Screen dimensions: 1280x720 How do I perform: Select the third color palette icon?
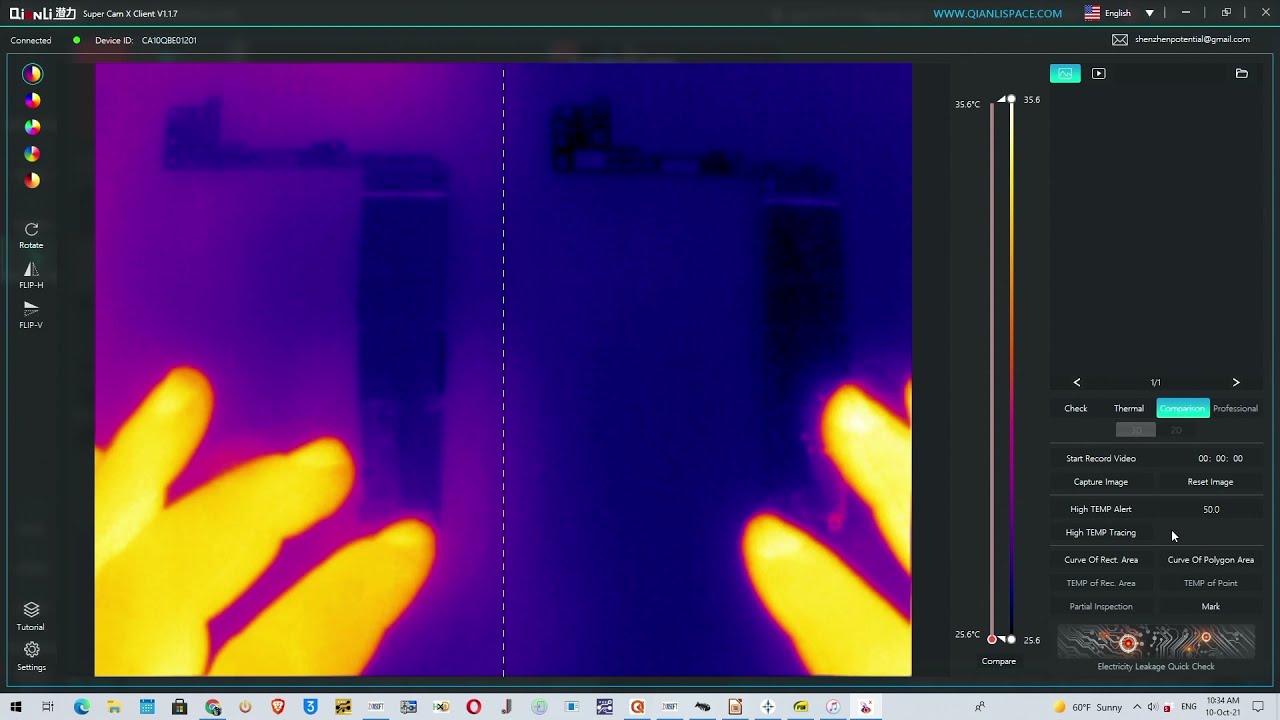coord(32,127)
